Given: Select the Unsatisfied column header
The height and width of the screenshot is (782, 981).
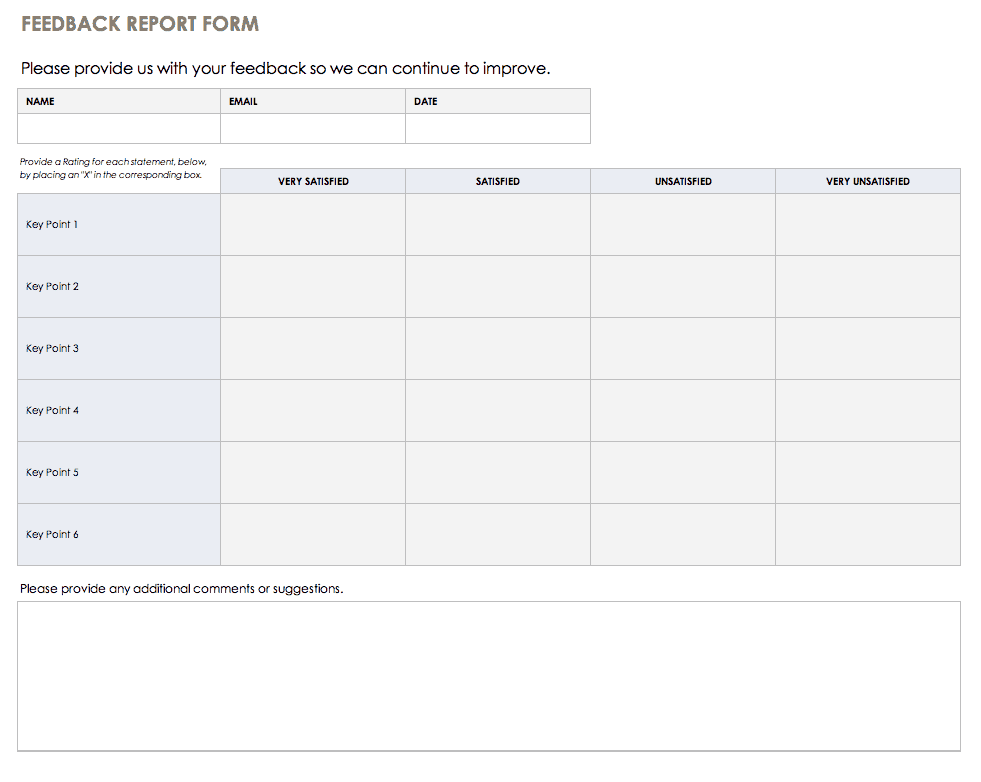Looking at the screenshot, I should [682, 181].
